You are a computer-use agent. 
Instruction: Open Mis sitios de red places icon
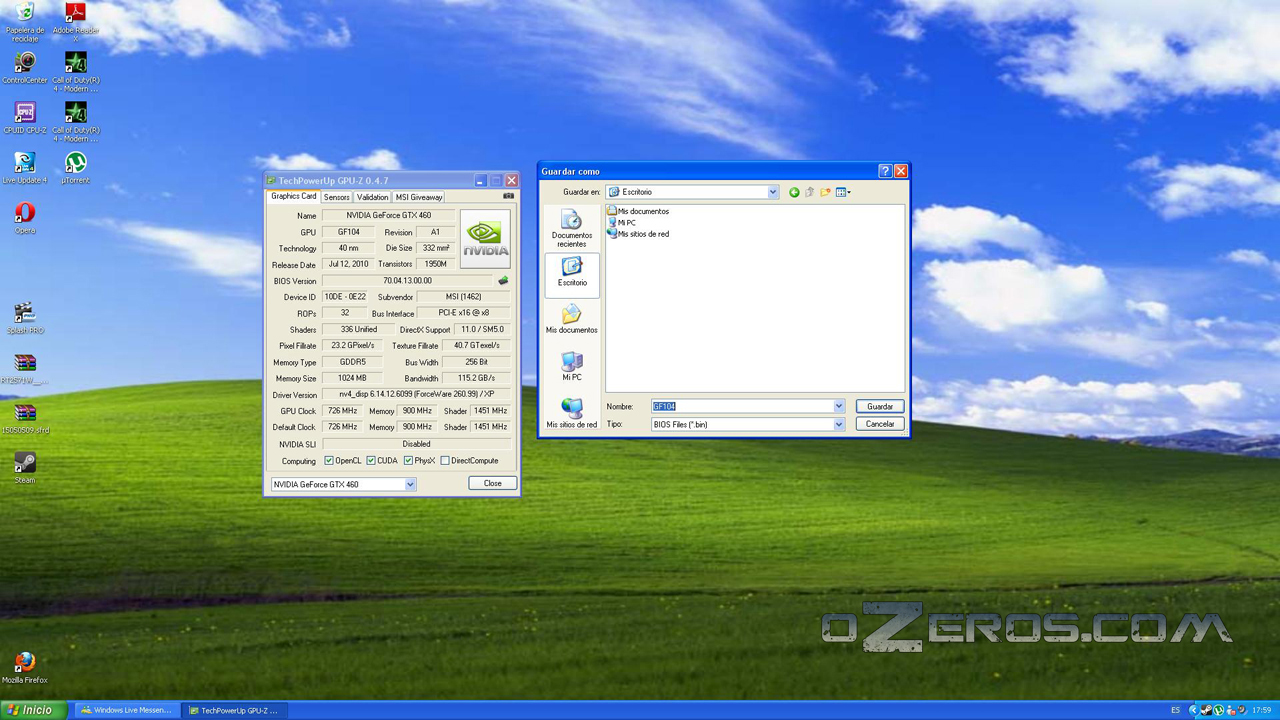pyautogui.click(x=572, y=413)
